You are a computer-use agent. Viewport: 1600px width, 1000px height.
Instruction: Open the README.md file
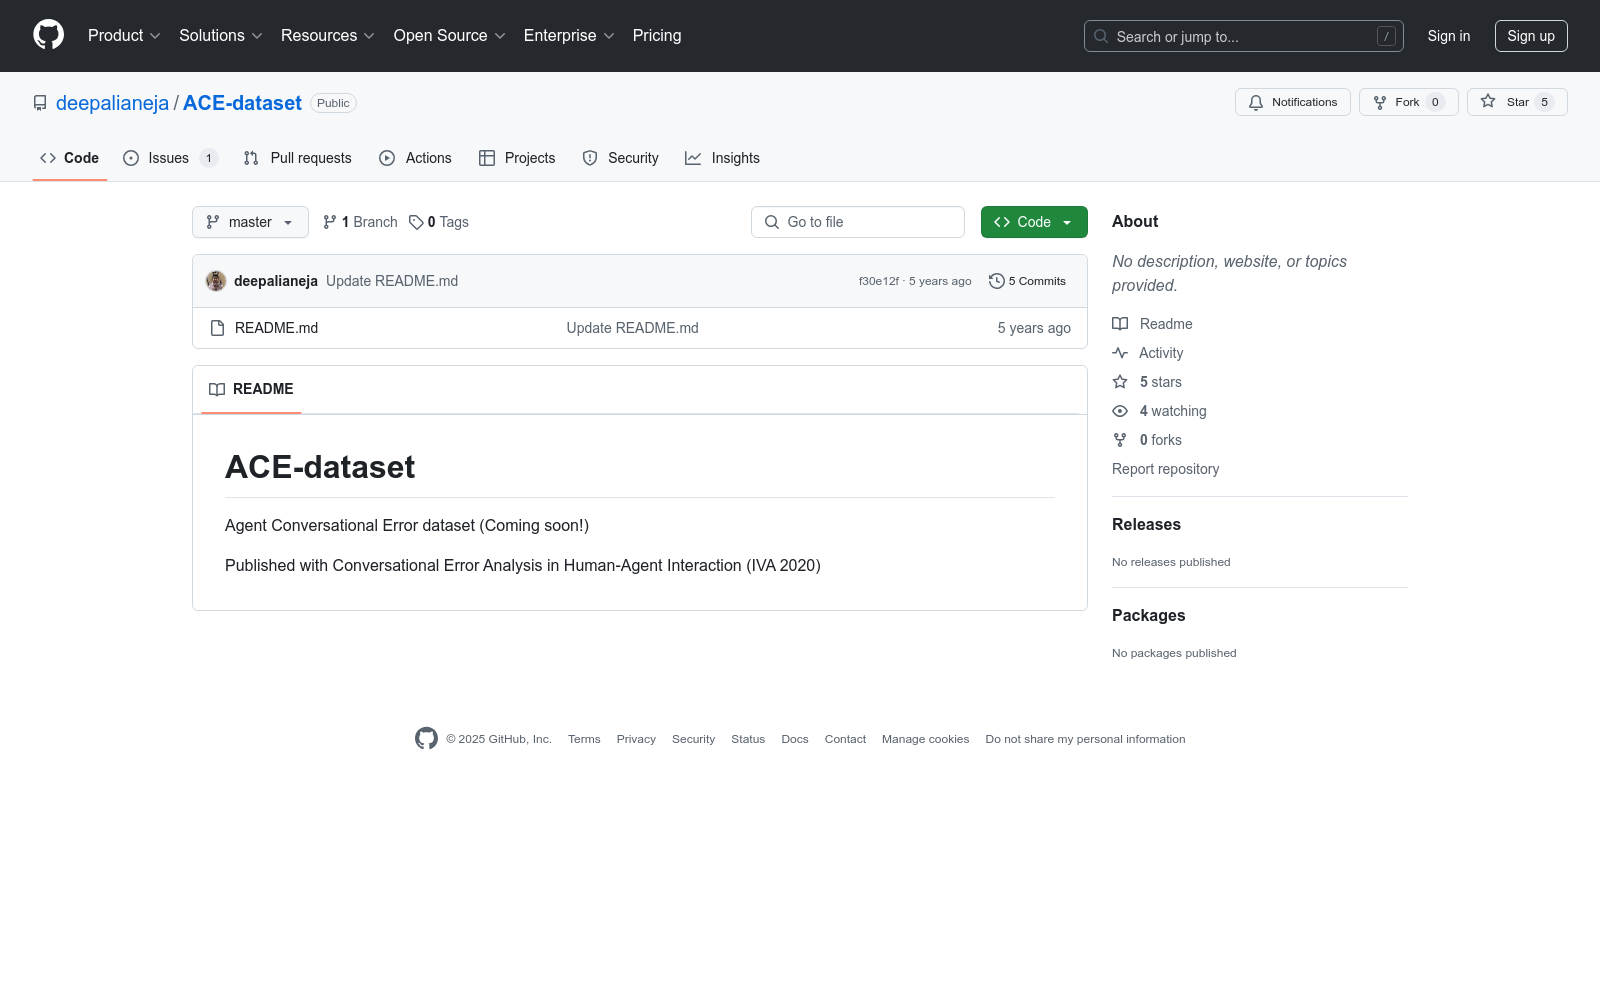(277, 328)
